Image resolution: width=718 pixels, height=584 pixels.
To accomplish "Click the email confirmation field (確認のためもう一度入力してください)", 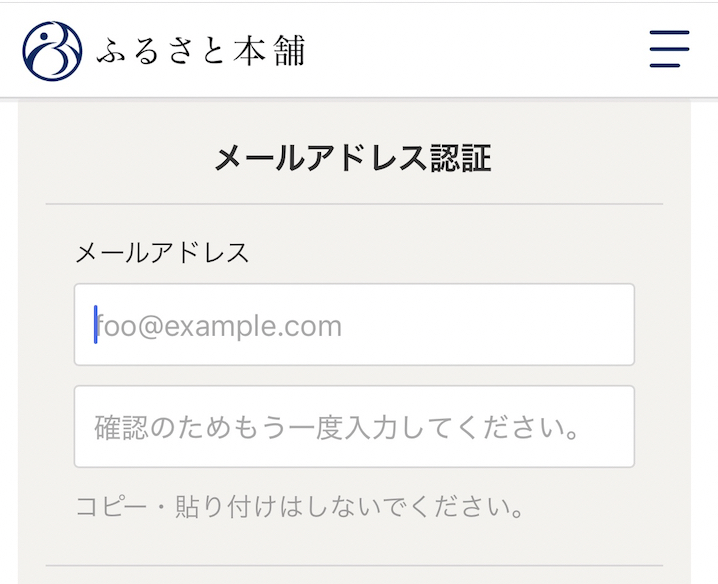I will pyautogui.click(x=354, y=427).
